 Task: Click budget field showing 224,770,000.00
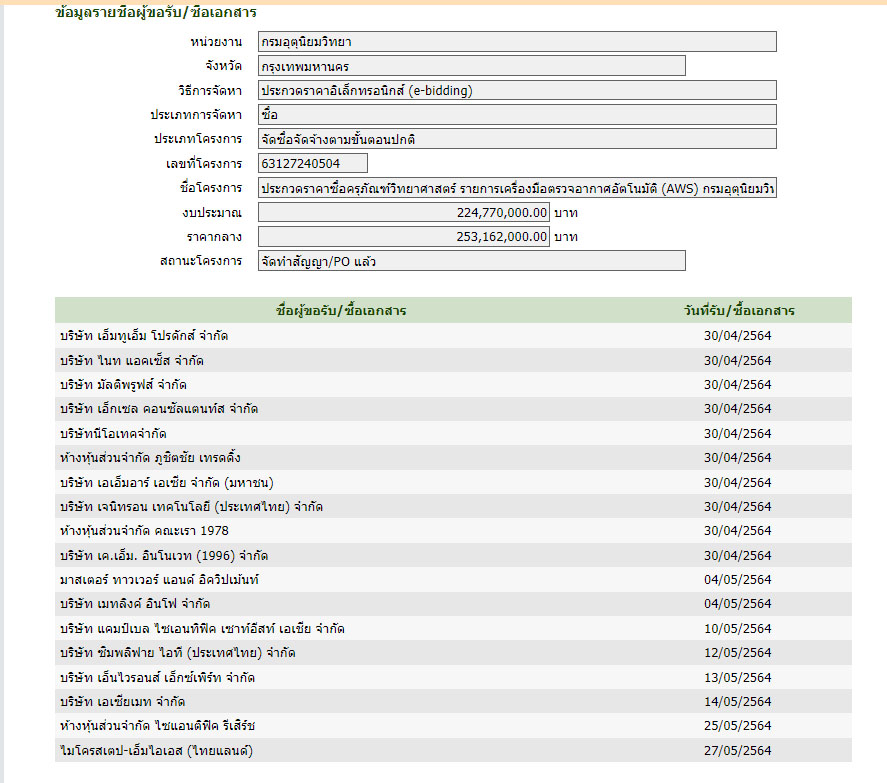404,212
